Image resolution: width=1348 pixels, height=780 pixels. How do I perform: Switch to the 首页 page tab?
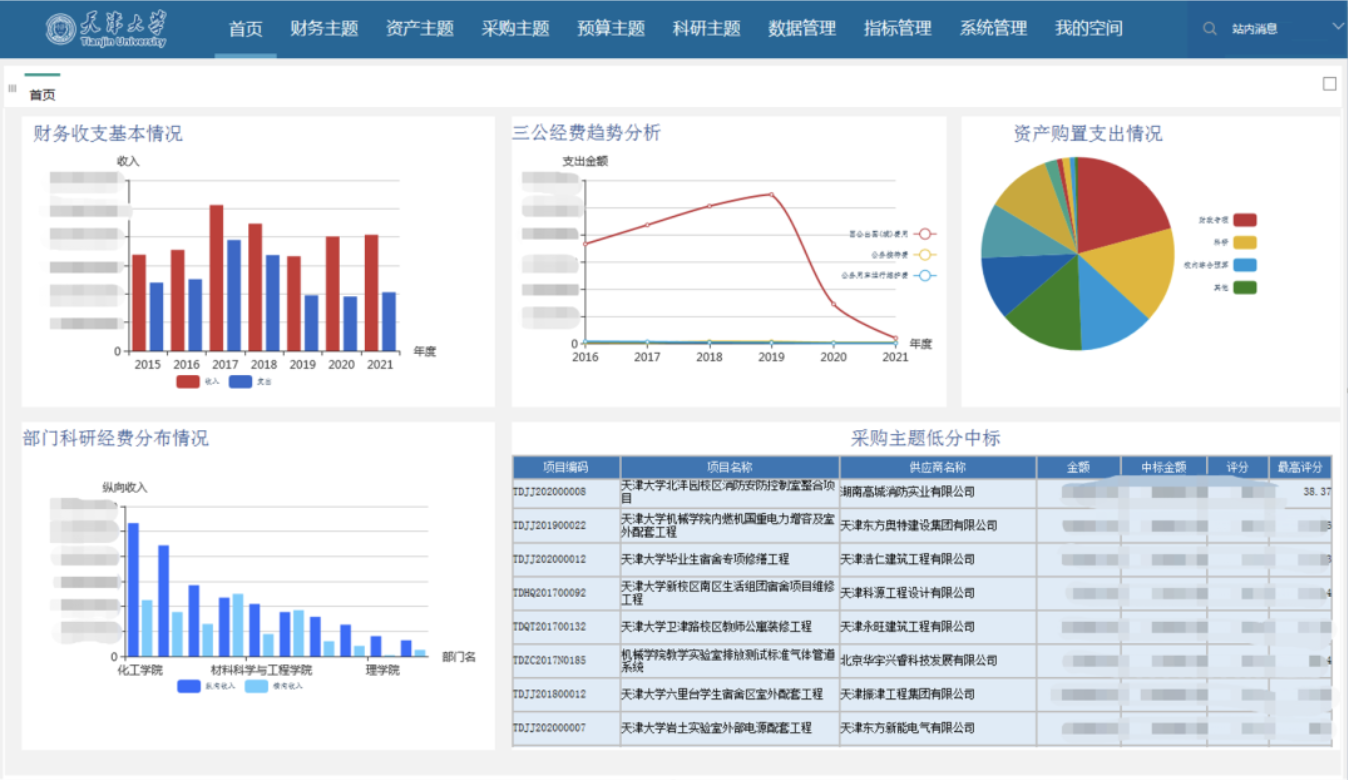42,95
